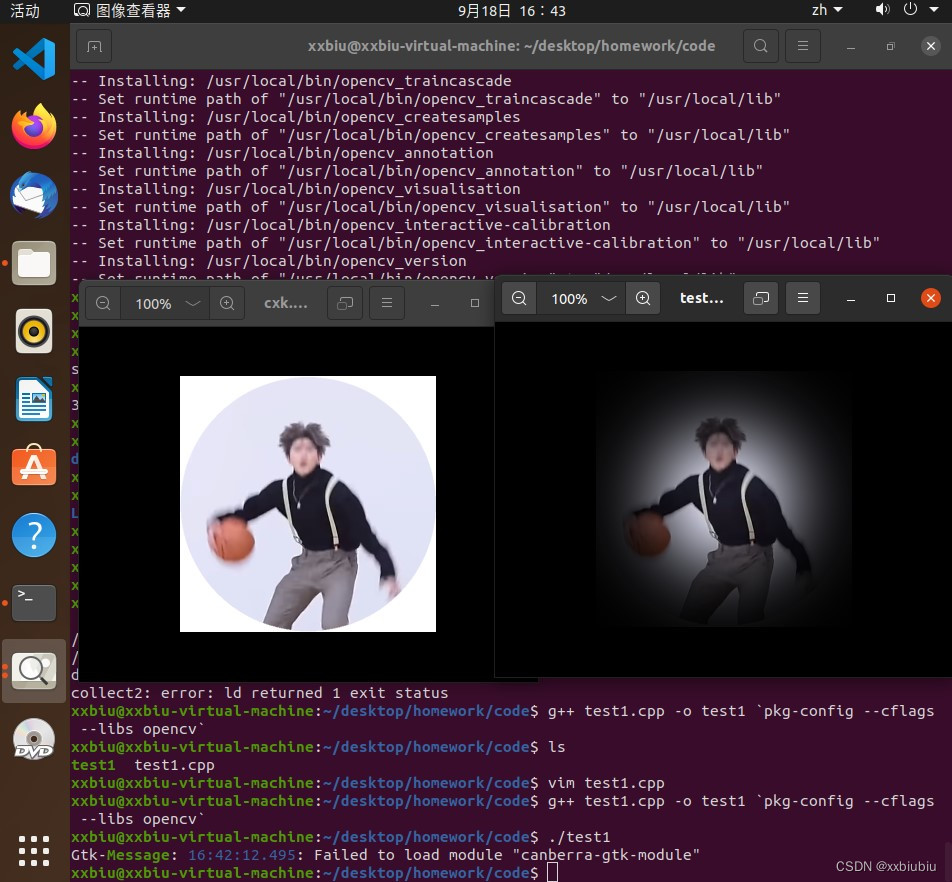Open hamburger menu in cxk image window
The width and height of the screenshot is (952, 882).
click(x=387, y=303)
